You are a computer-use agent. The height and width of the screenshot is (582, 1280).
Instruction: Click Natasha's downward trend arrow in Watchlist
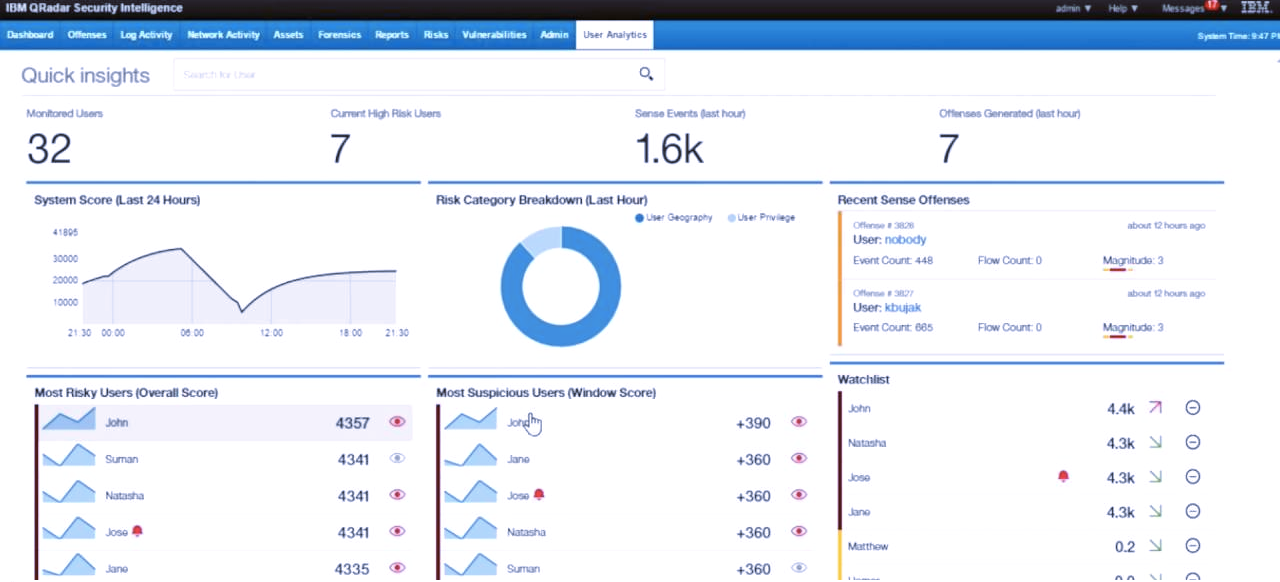coord(1155,442)
